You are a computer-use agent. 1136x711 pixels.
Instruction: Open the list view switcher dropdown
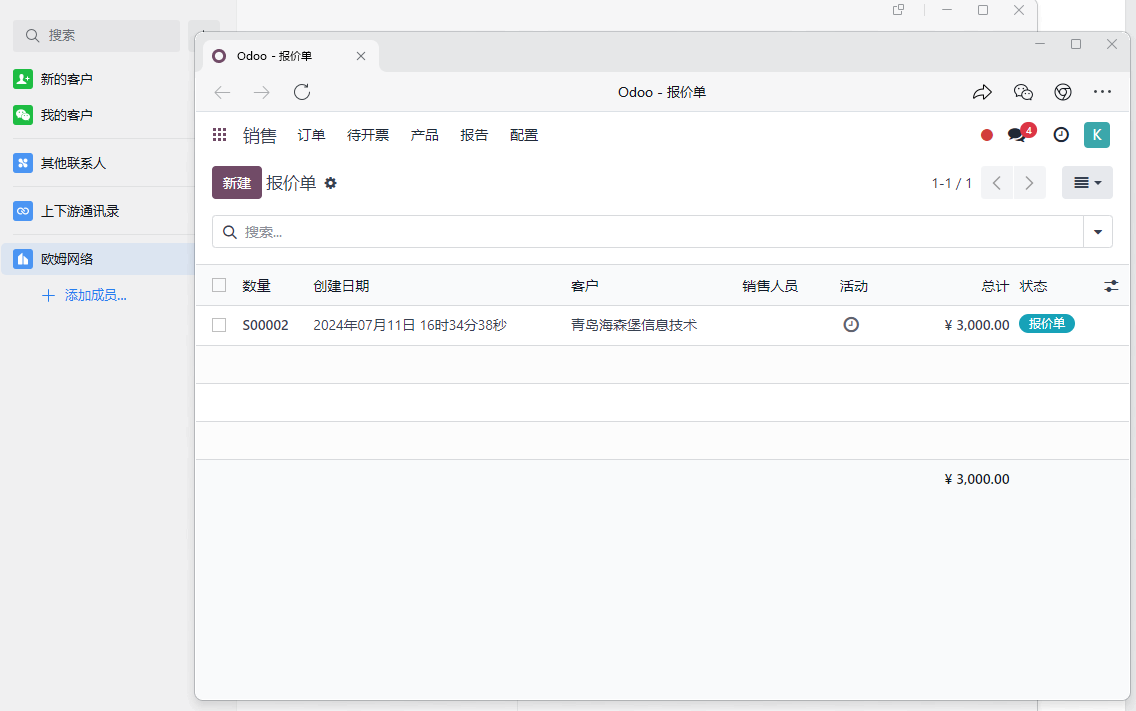pyautogui.click(x=1087, y=183)
